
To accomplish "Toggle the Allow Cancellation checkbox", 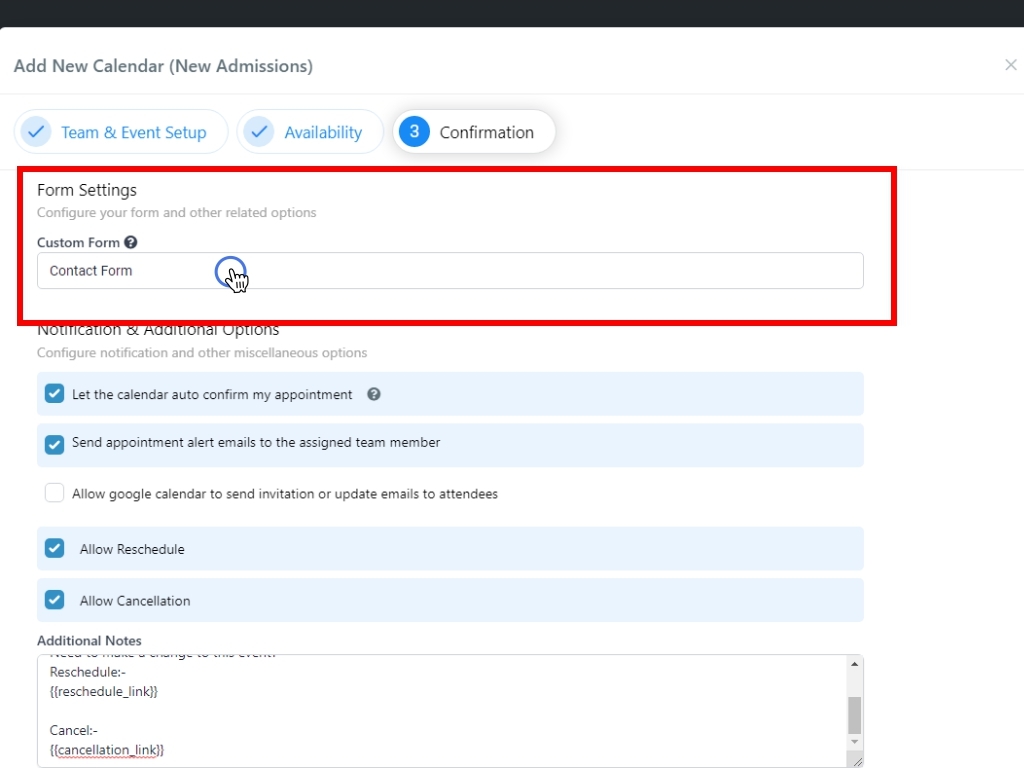I will [x=55, y=600].
